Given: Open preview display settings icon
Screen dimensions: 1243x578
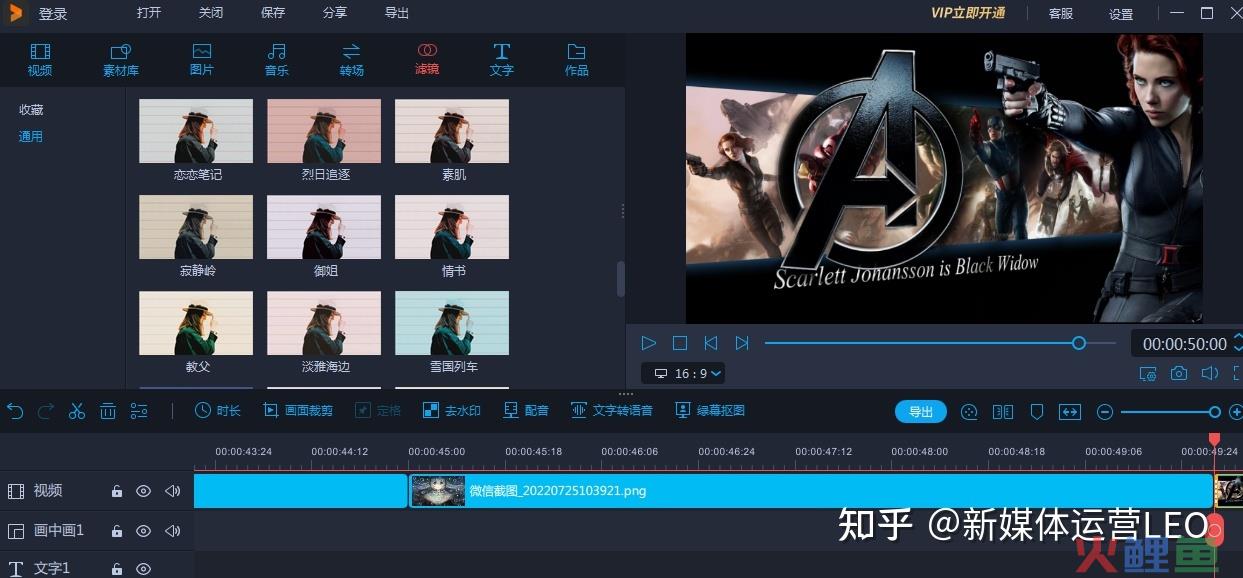Looking at the screenshot, I should pyautogui.click(x=1148, y=373).
